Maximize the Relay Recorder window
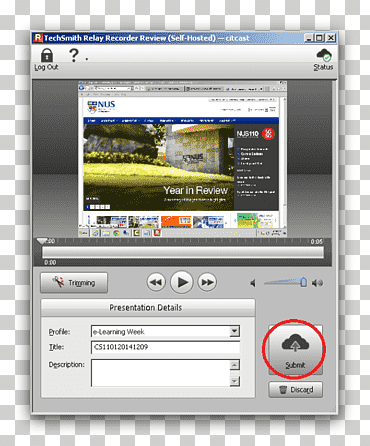 [319, 38]
